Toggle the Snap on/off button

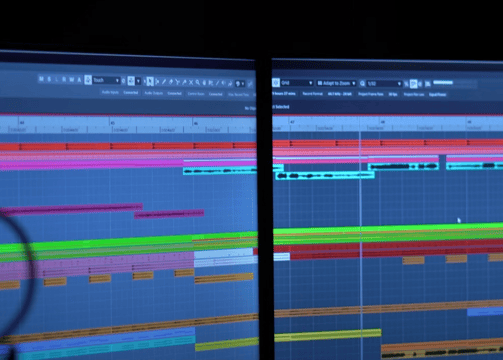tap(276, 82)
